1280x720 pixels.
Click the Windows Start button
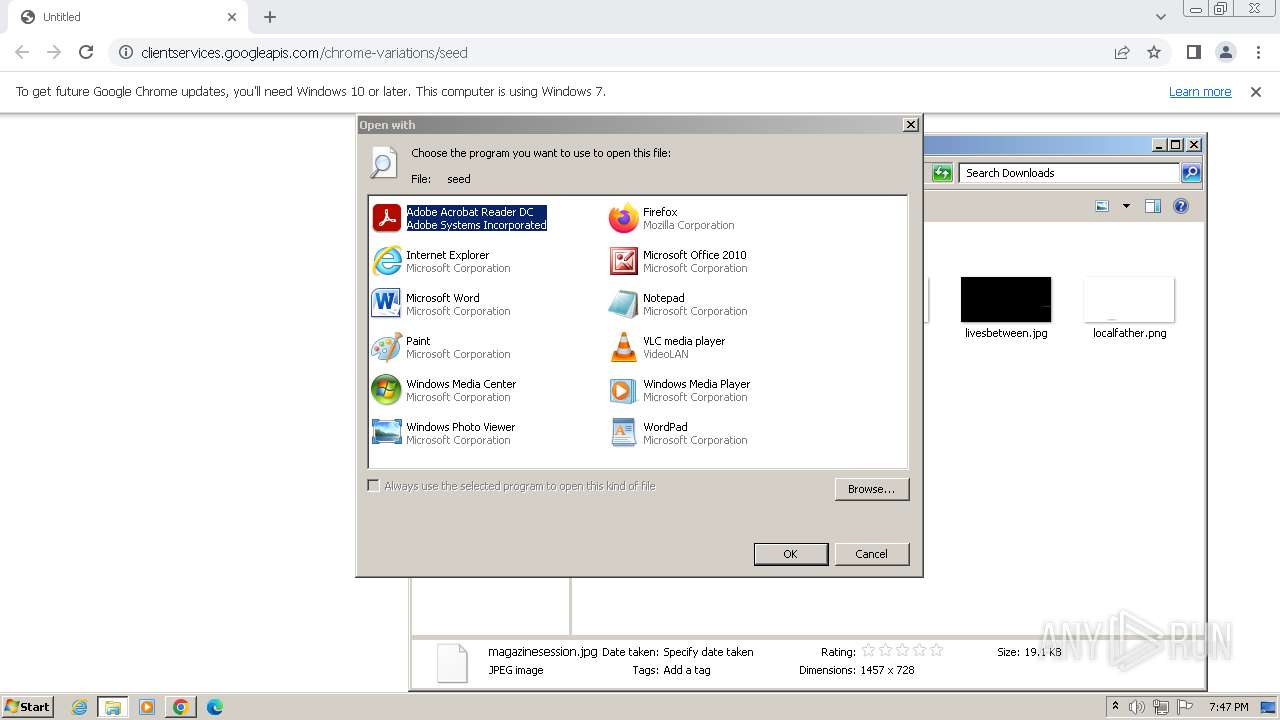tap(27, 707)
